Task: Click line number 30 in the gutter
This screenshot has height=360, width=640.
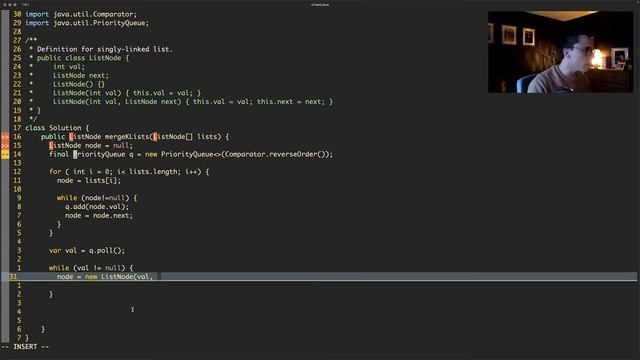Action: point(17,14)
